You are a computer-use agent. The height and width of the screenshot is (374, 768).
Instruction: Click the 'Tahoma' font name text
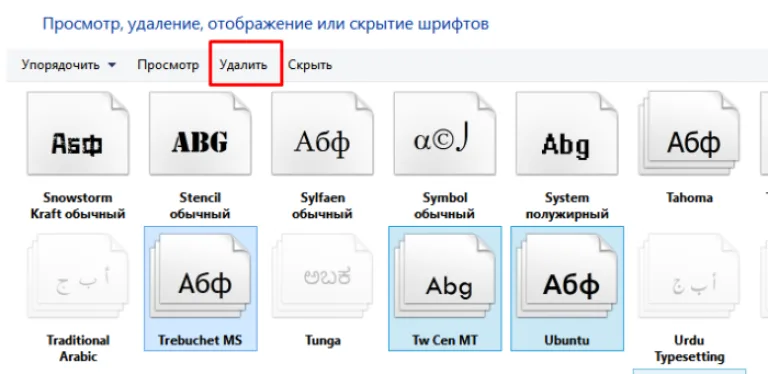tap(689, 198)
